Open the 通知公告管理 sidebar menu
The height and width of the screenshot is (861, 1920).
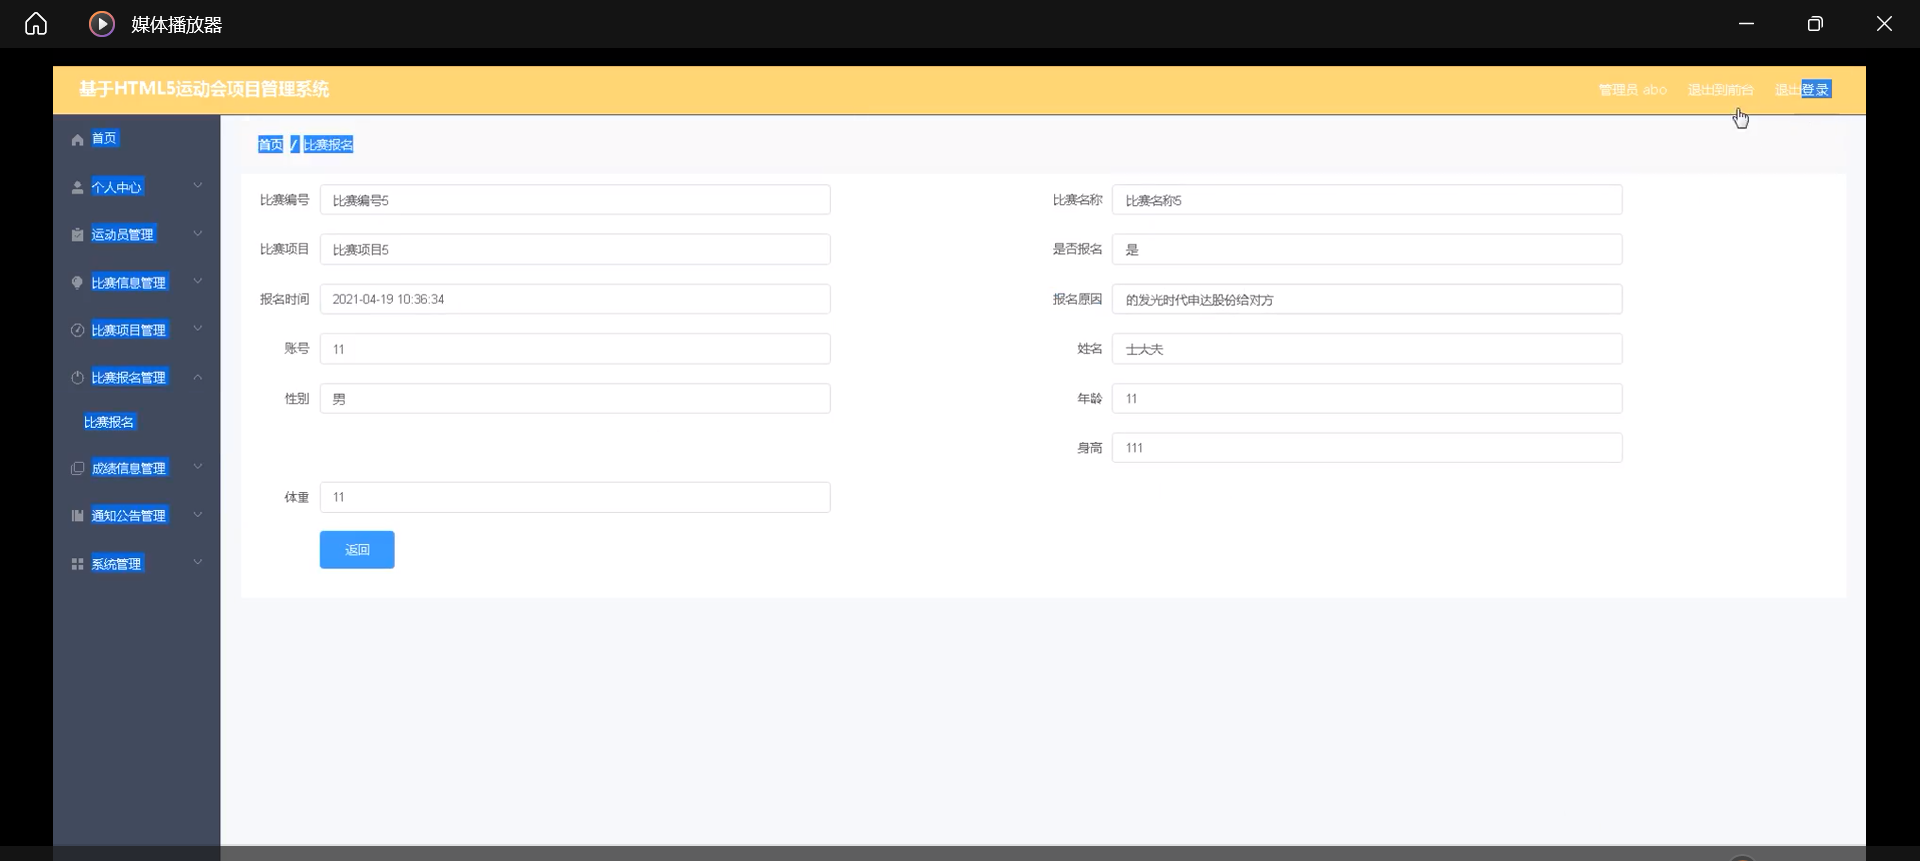tap(129, 516)
